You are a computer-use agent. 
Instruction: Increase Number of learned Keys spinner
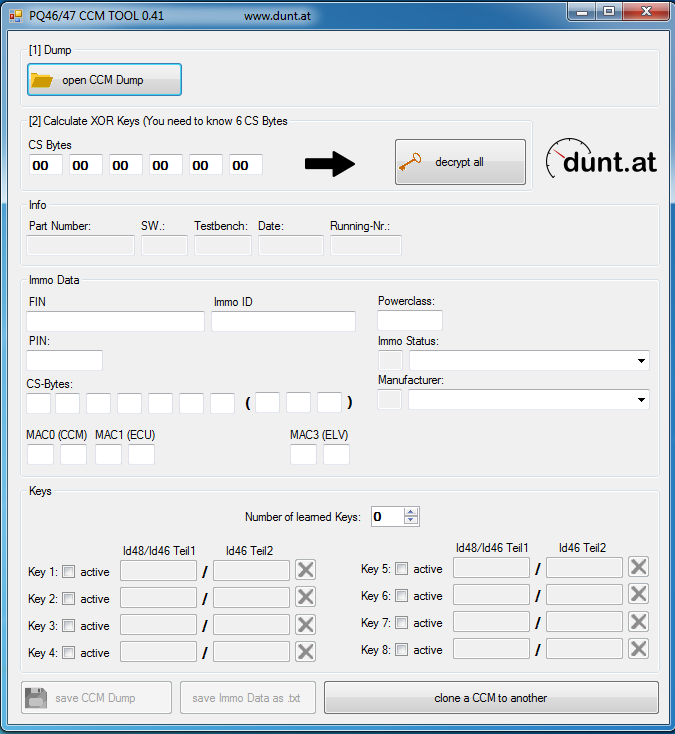411,512
